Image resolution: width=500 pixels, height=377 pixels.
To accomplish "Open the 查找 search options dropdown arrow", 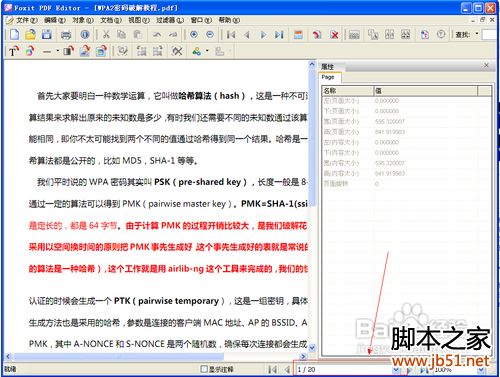I will [x=477, y=34].
